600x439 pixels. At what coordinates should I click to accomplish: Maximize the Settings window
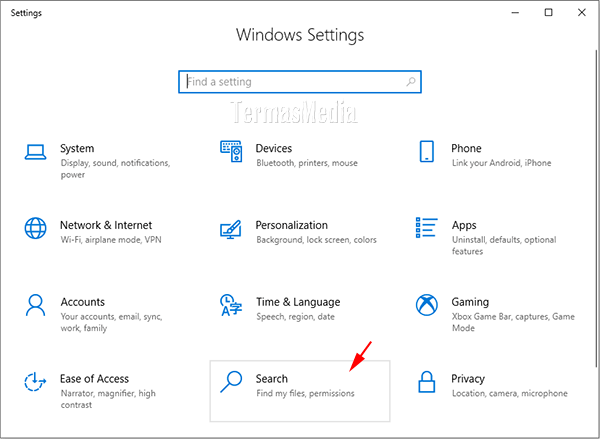[x=548, y=13]
